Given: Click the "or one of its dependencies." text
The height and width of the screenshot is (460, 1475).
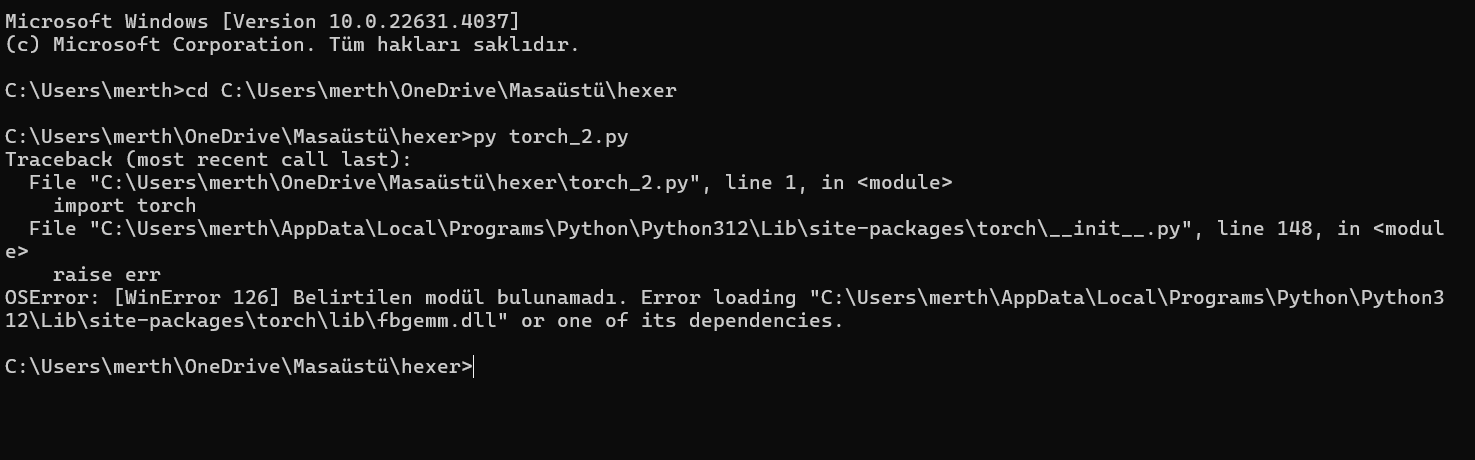Looking at the screenshot, I should [682, 321].
